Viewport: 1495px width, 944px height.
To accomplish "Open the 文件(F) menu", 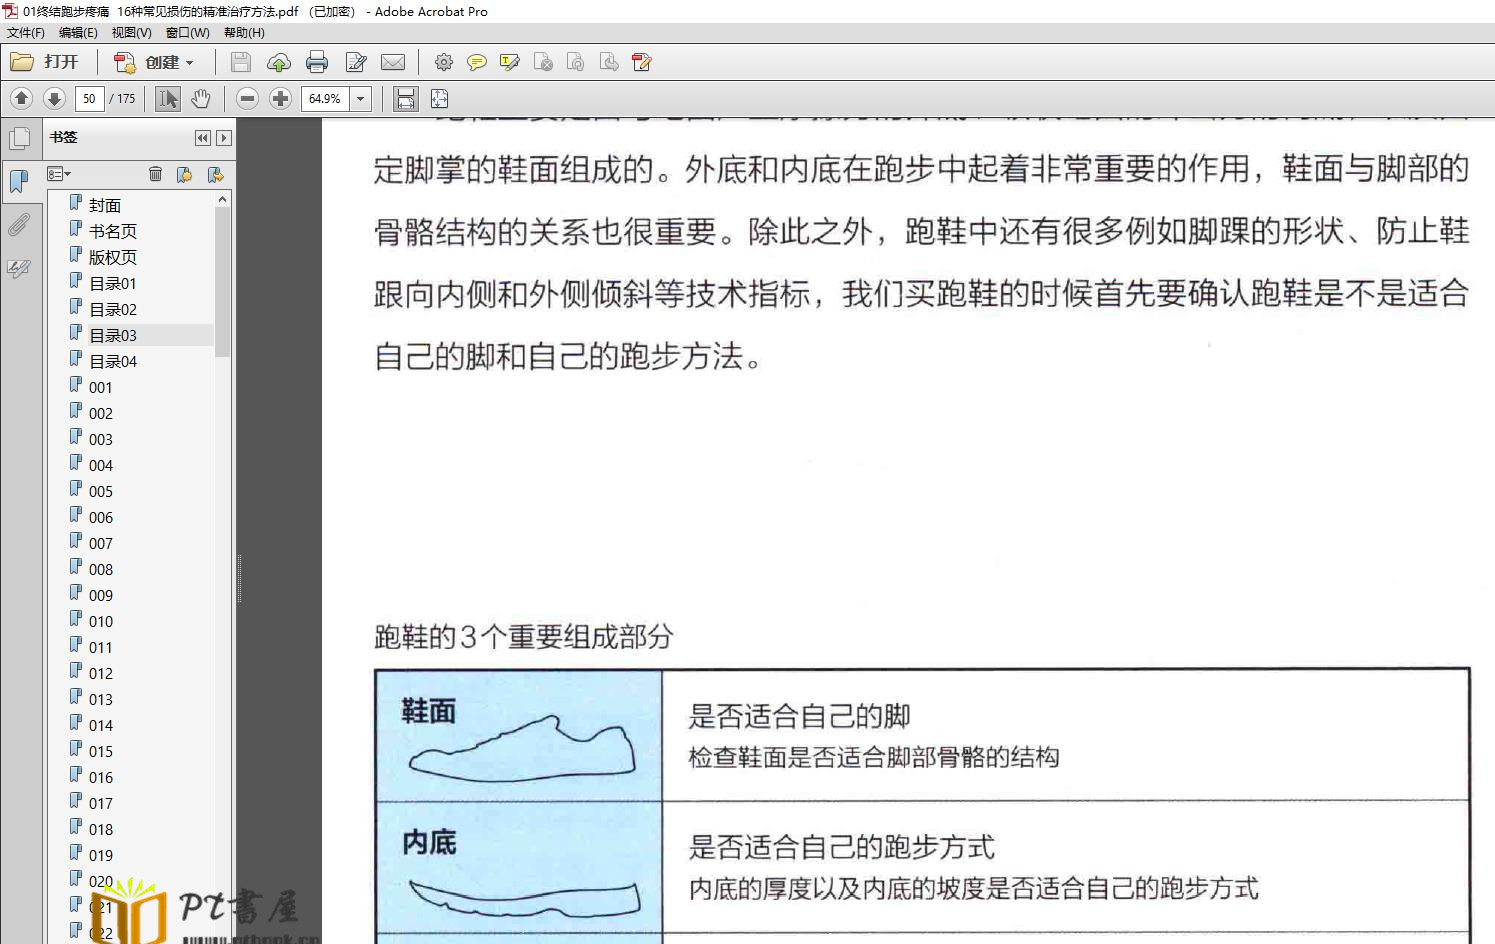I will [25, 33].
